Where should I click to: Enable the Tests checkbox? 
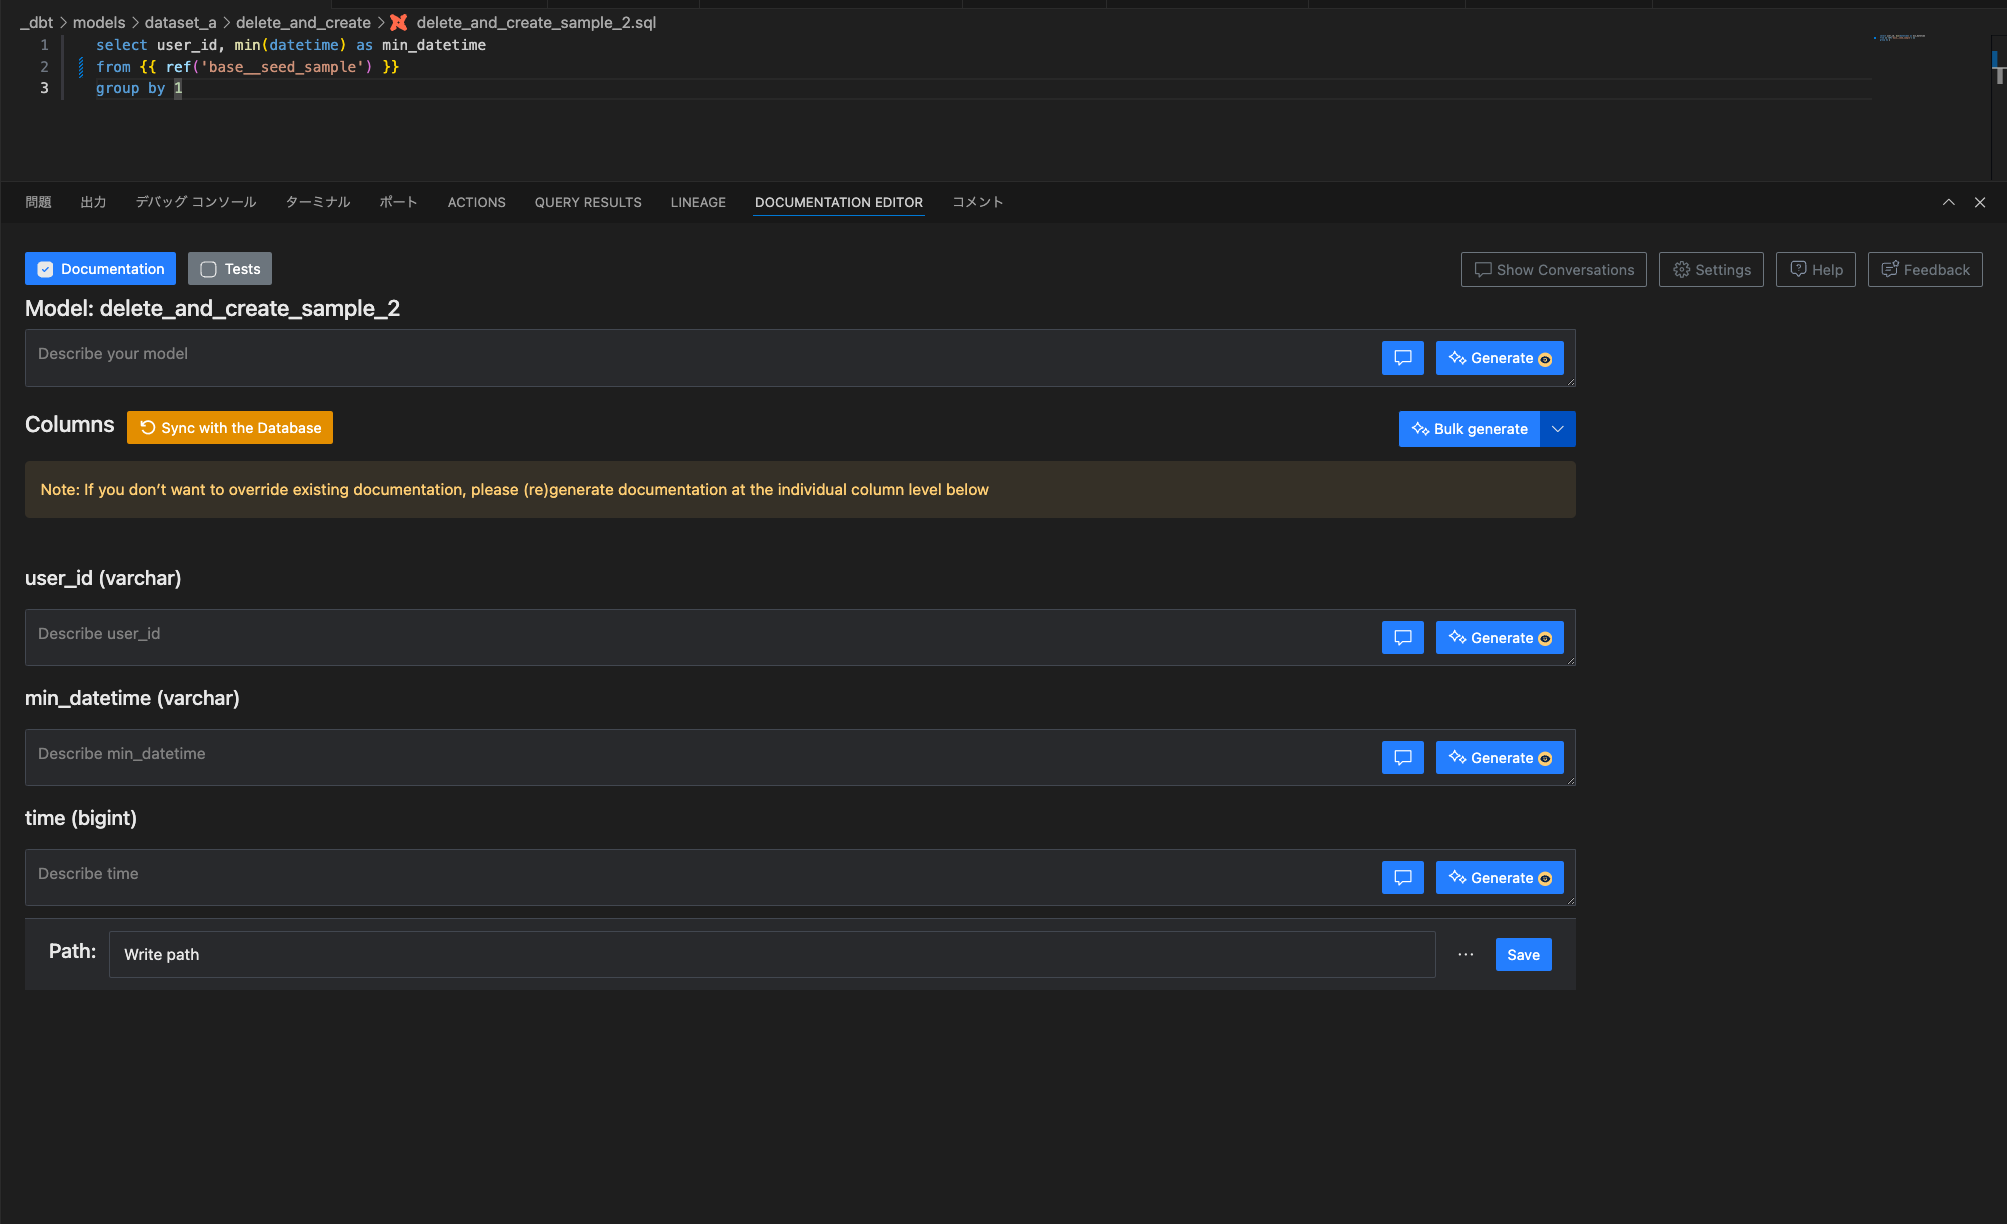pos(208,269)
